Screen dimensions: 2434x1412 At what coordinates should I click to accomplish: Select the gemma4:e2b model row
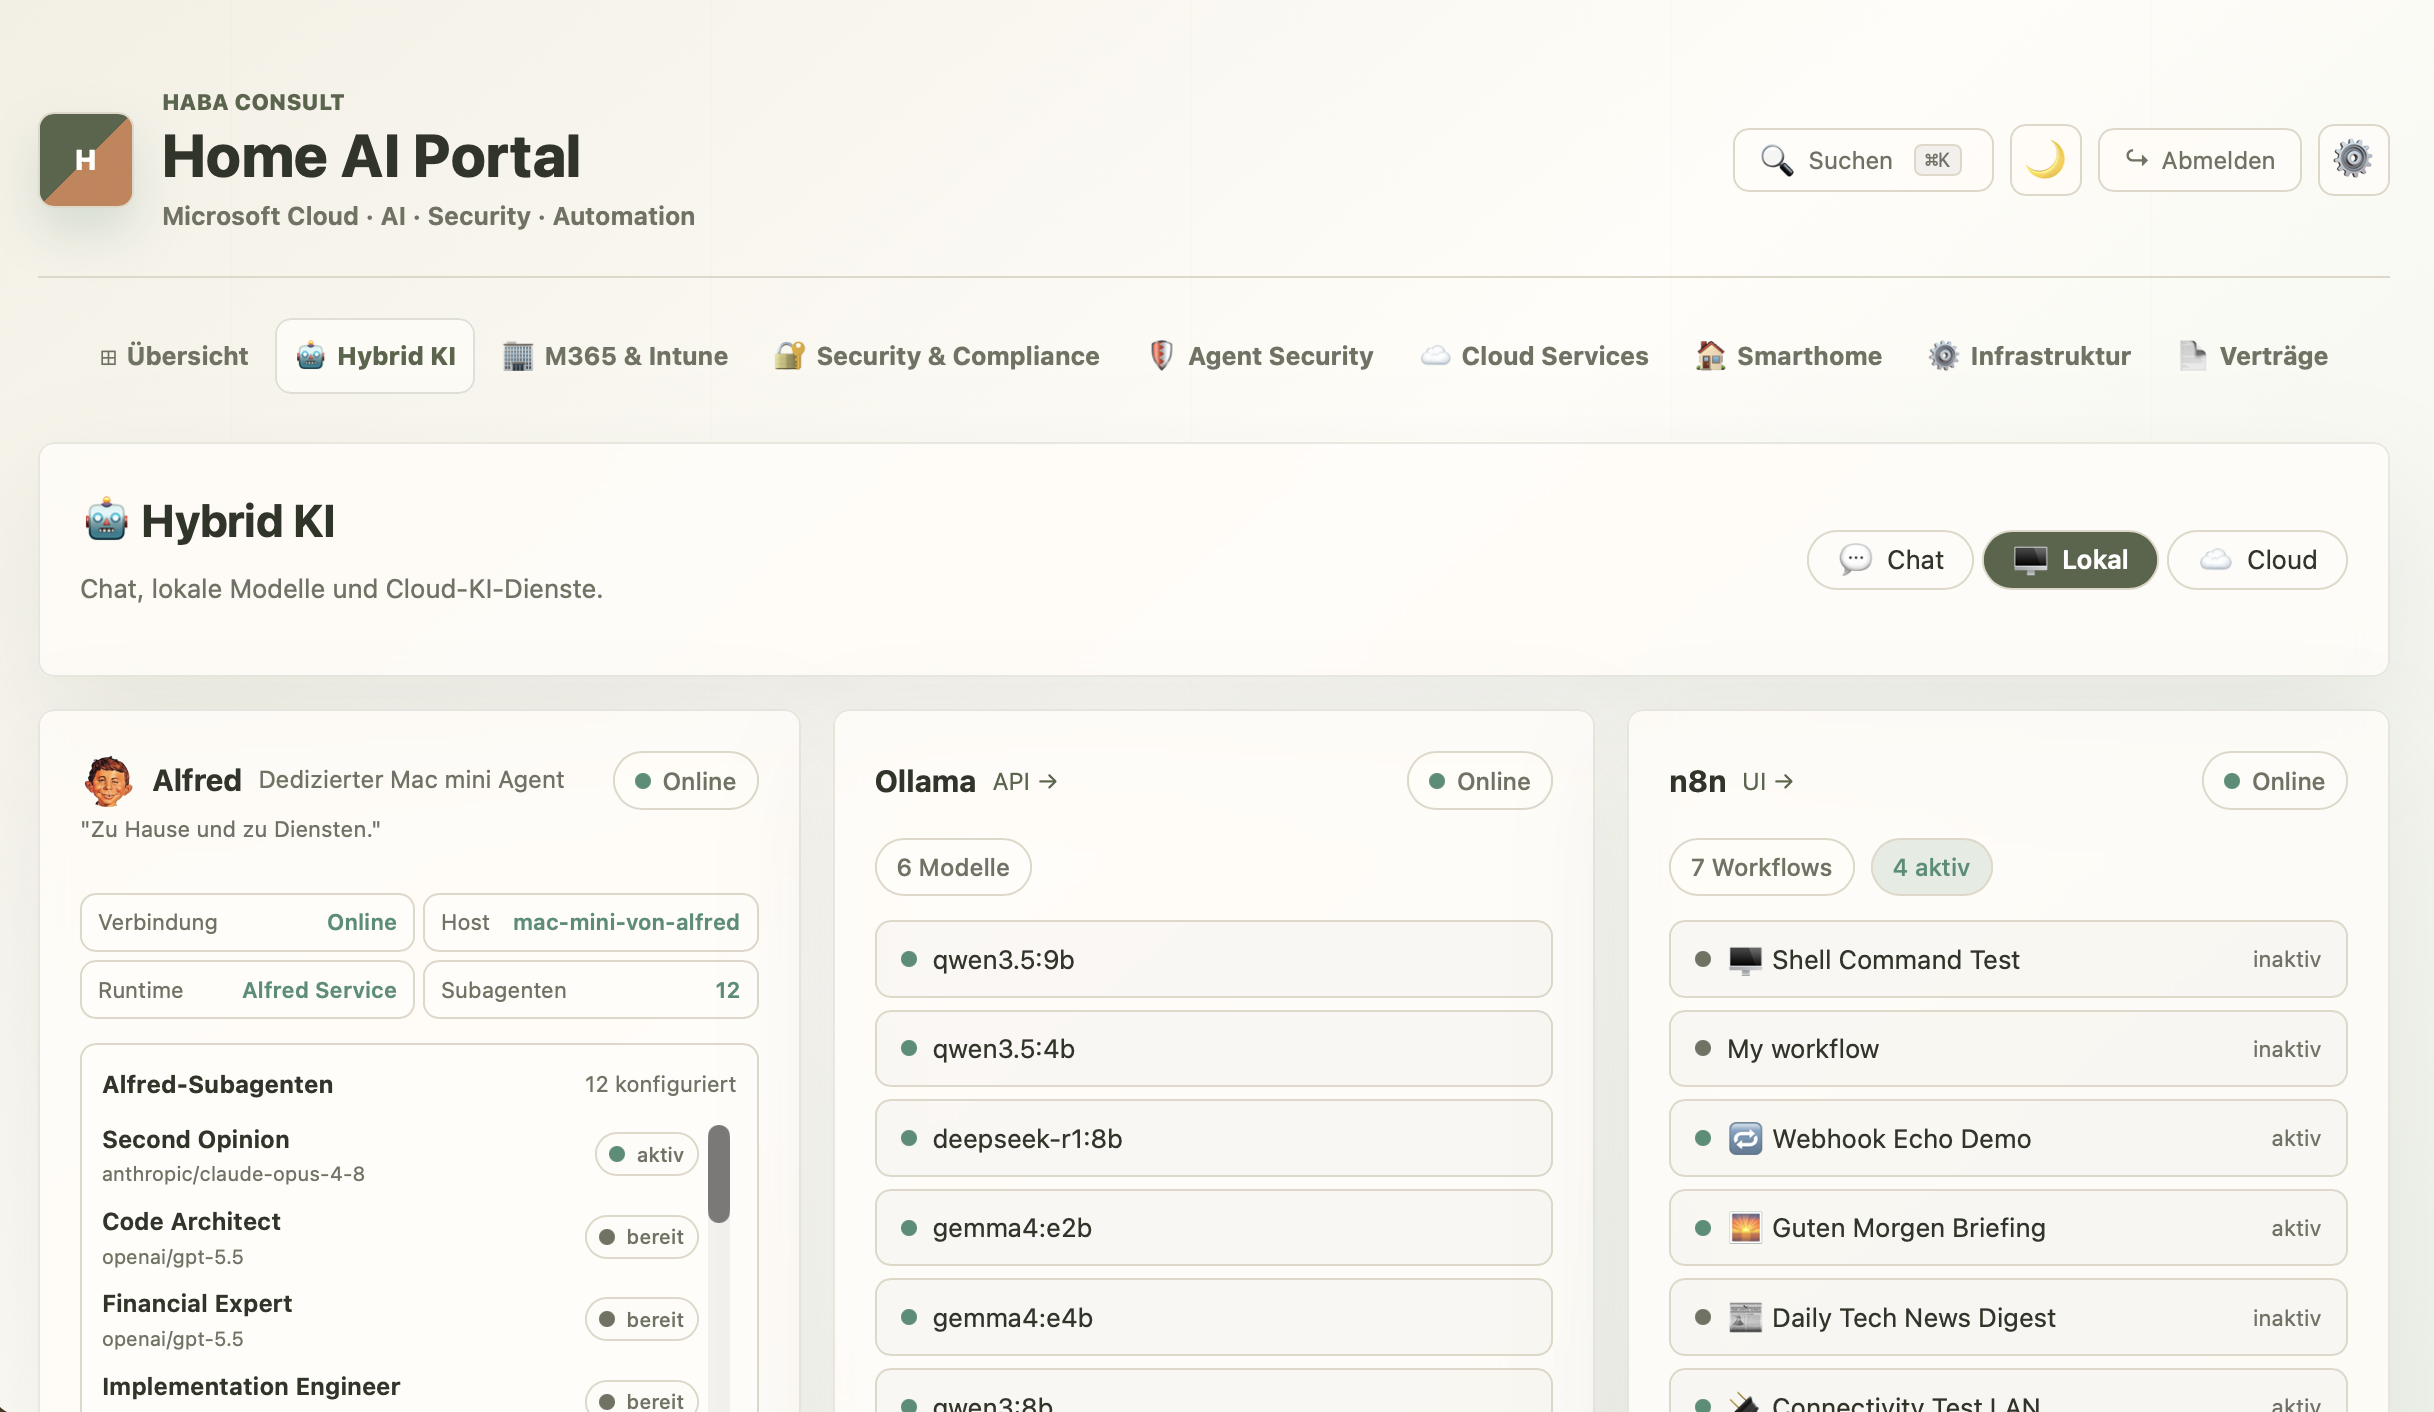(1214, 1227)
